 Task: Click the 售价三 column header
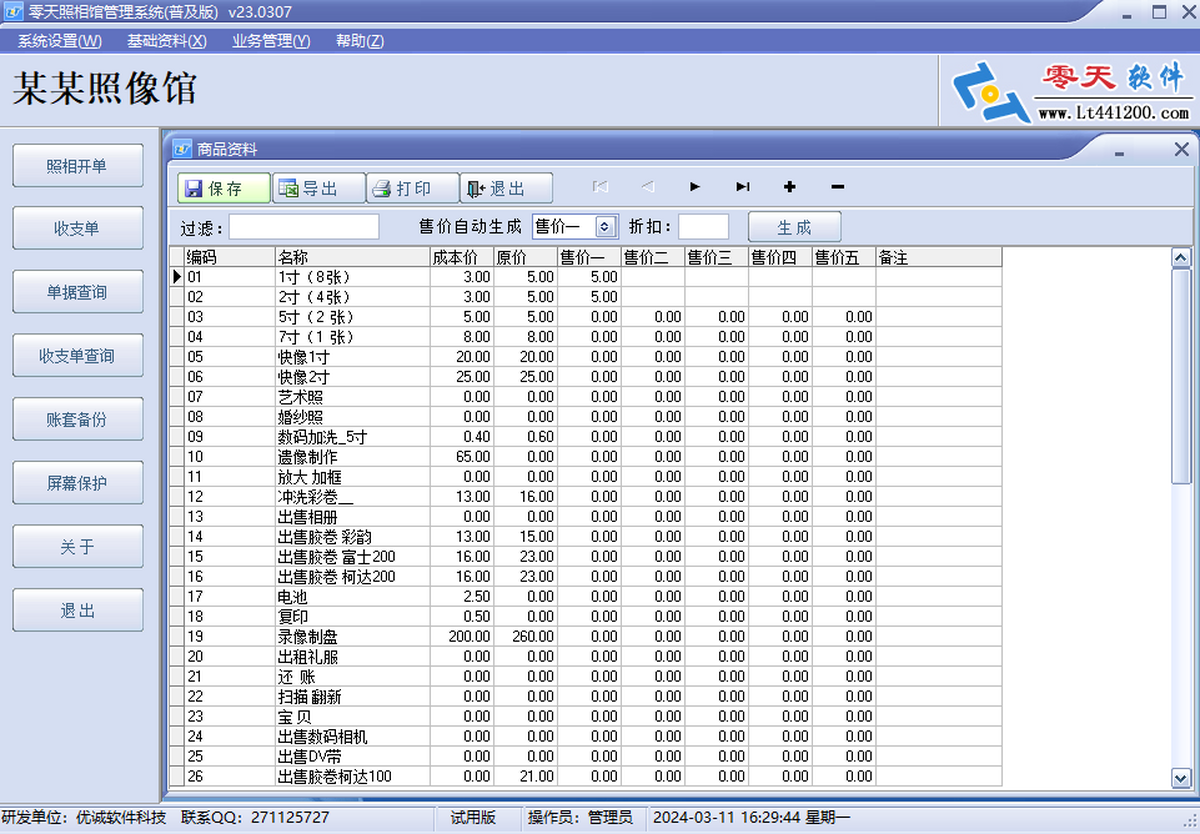[717, 257]
